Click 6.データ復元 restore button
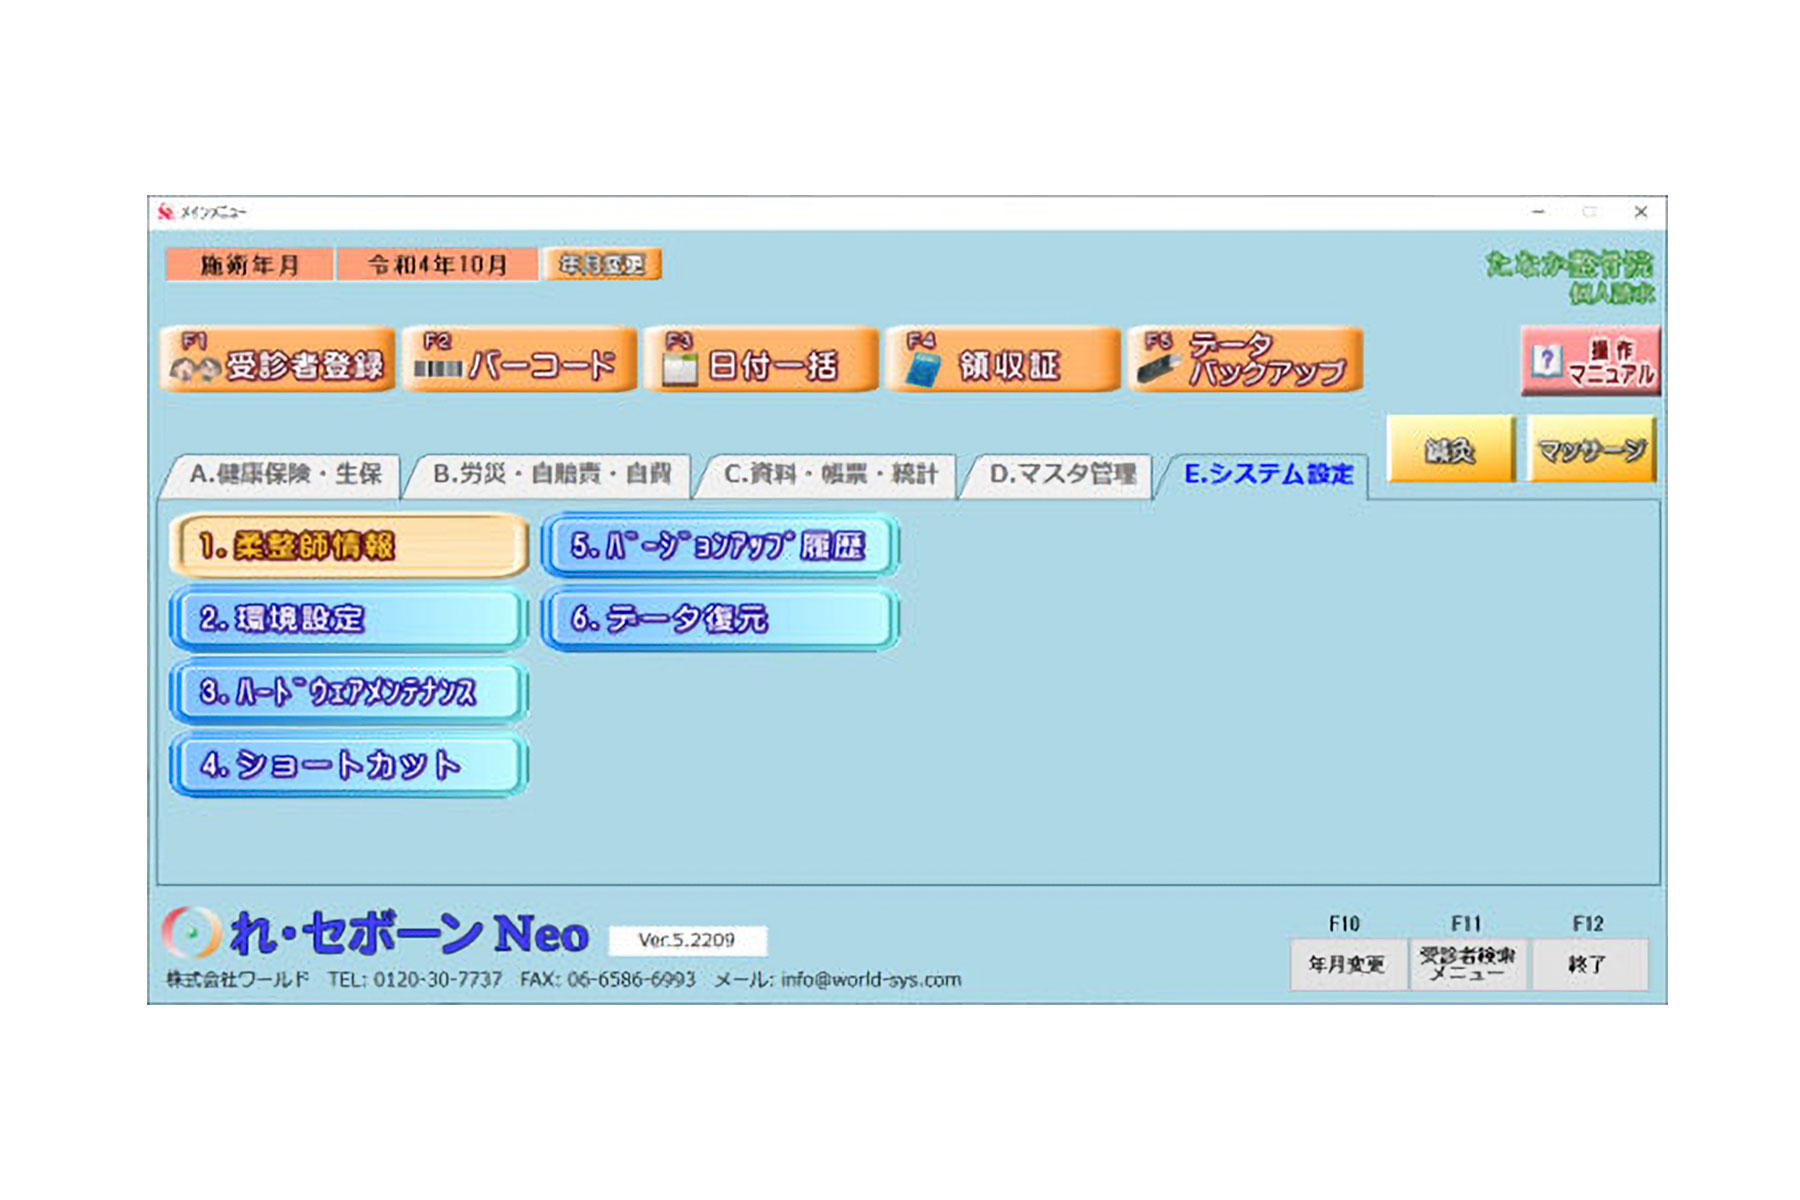 pos(720,619)
